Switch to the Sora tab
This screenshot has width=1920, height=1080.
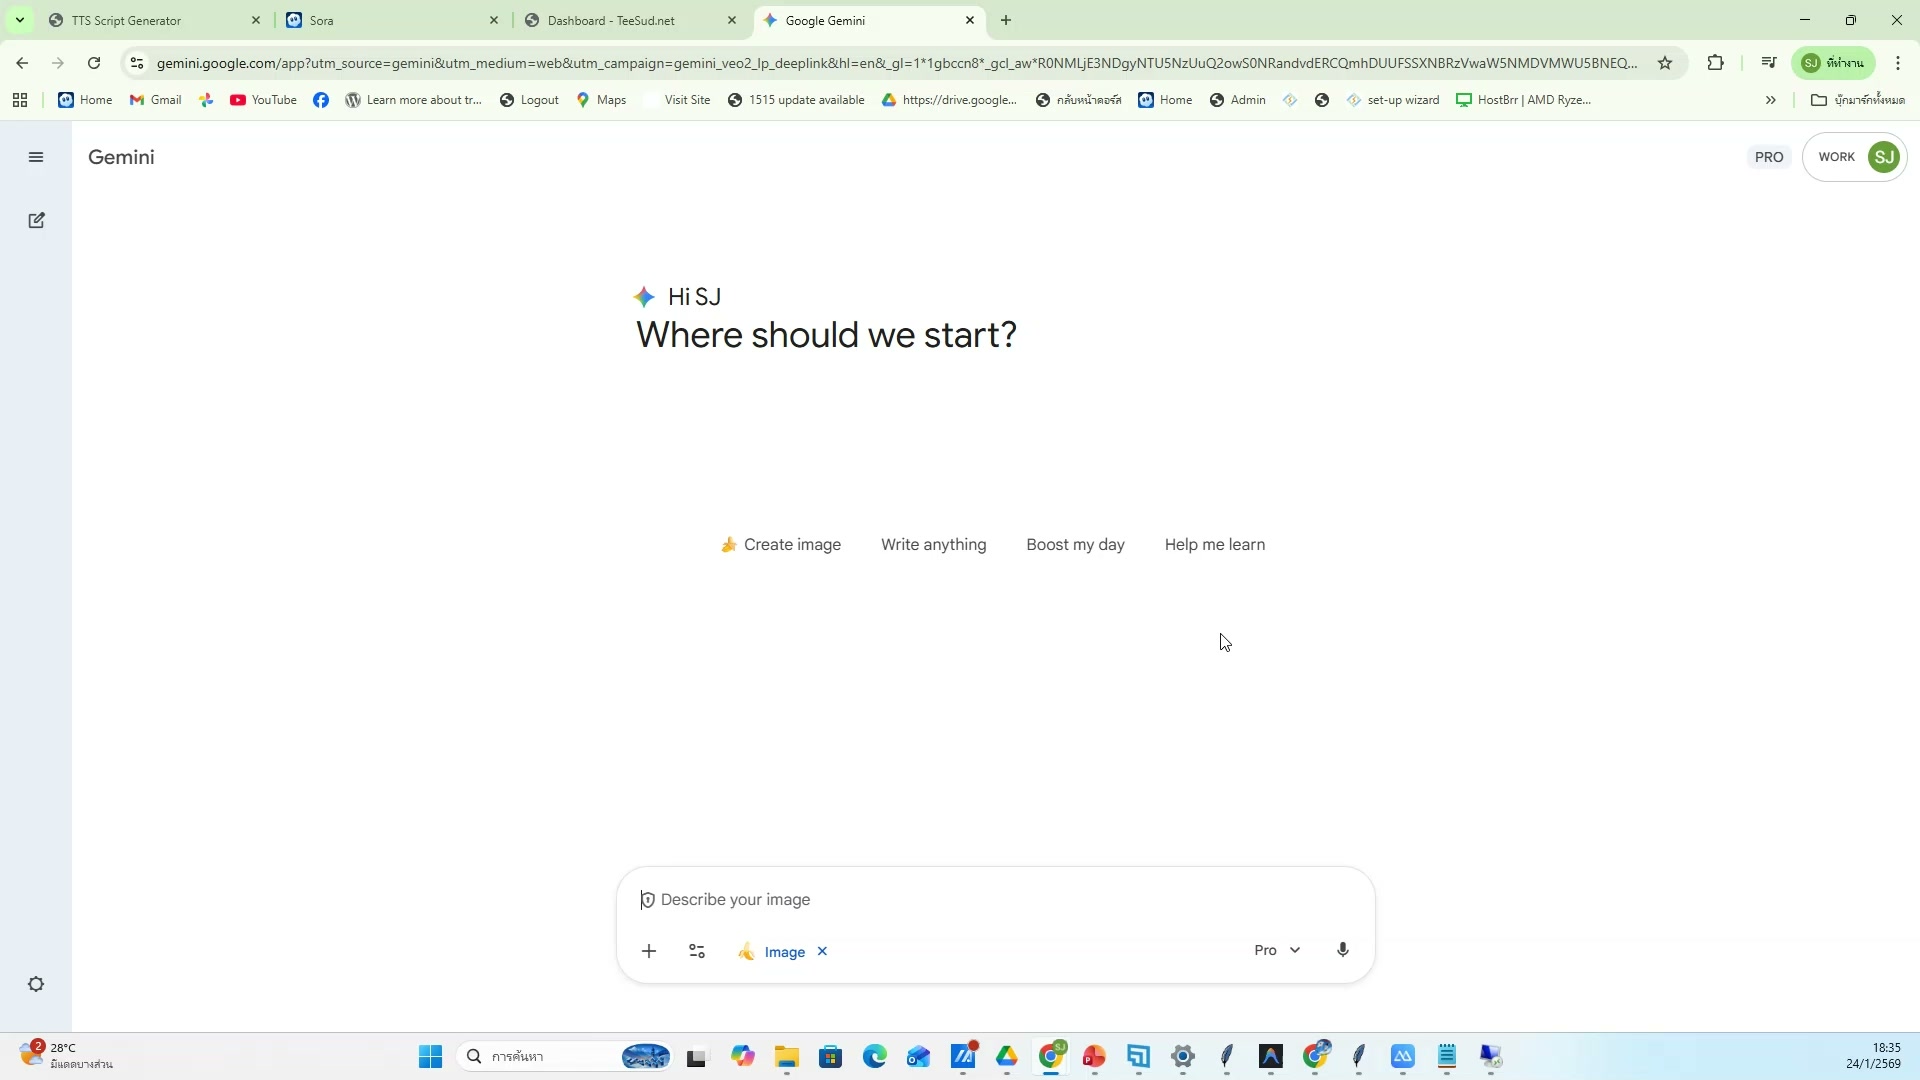coord(380,20)
